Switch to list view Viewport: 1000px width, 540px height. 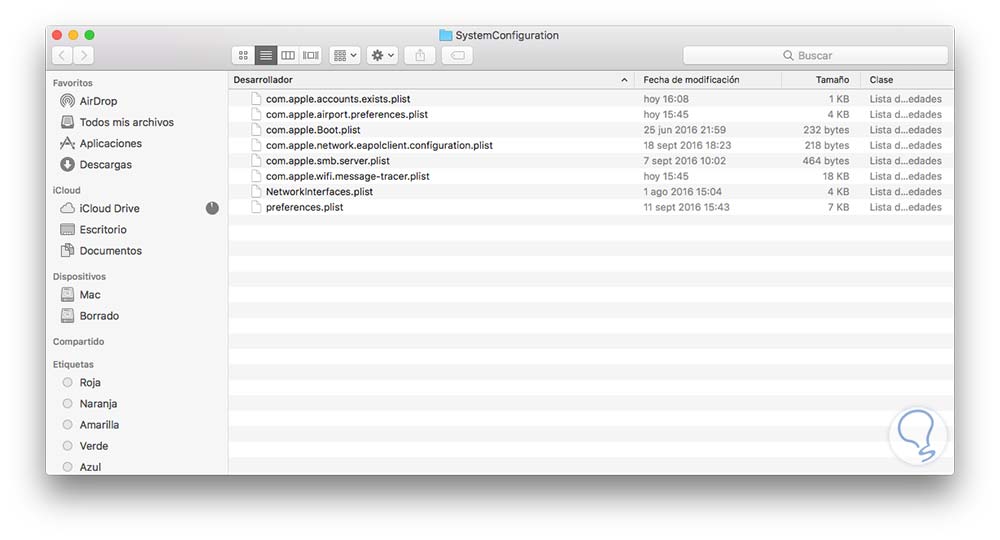[265, 55]
